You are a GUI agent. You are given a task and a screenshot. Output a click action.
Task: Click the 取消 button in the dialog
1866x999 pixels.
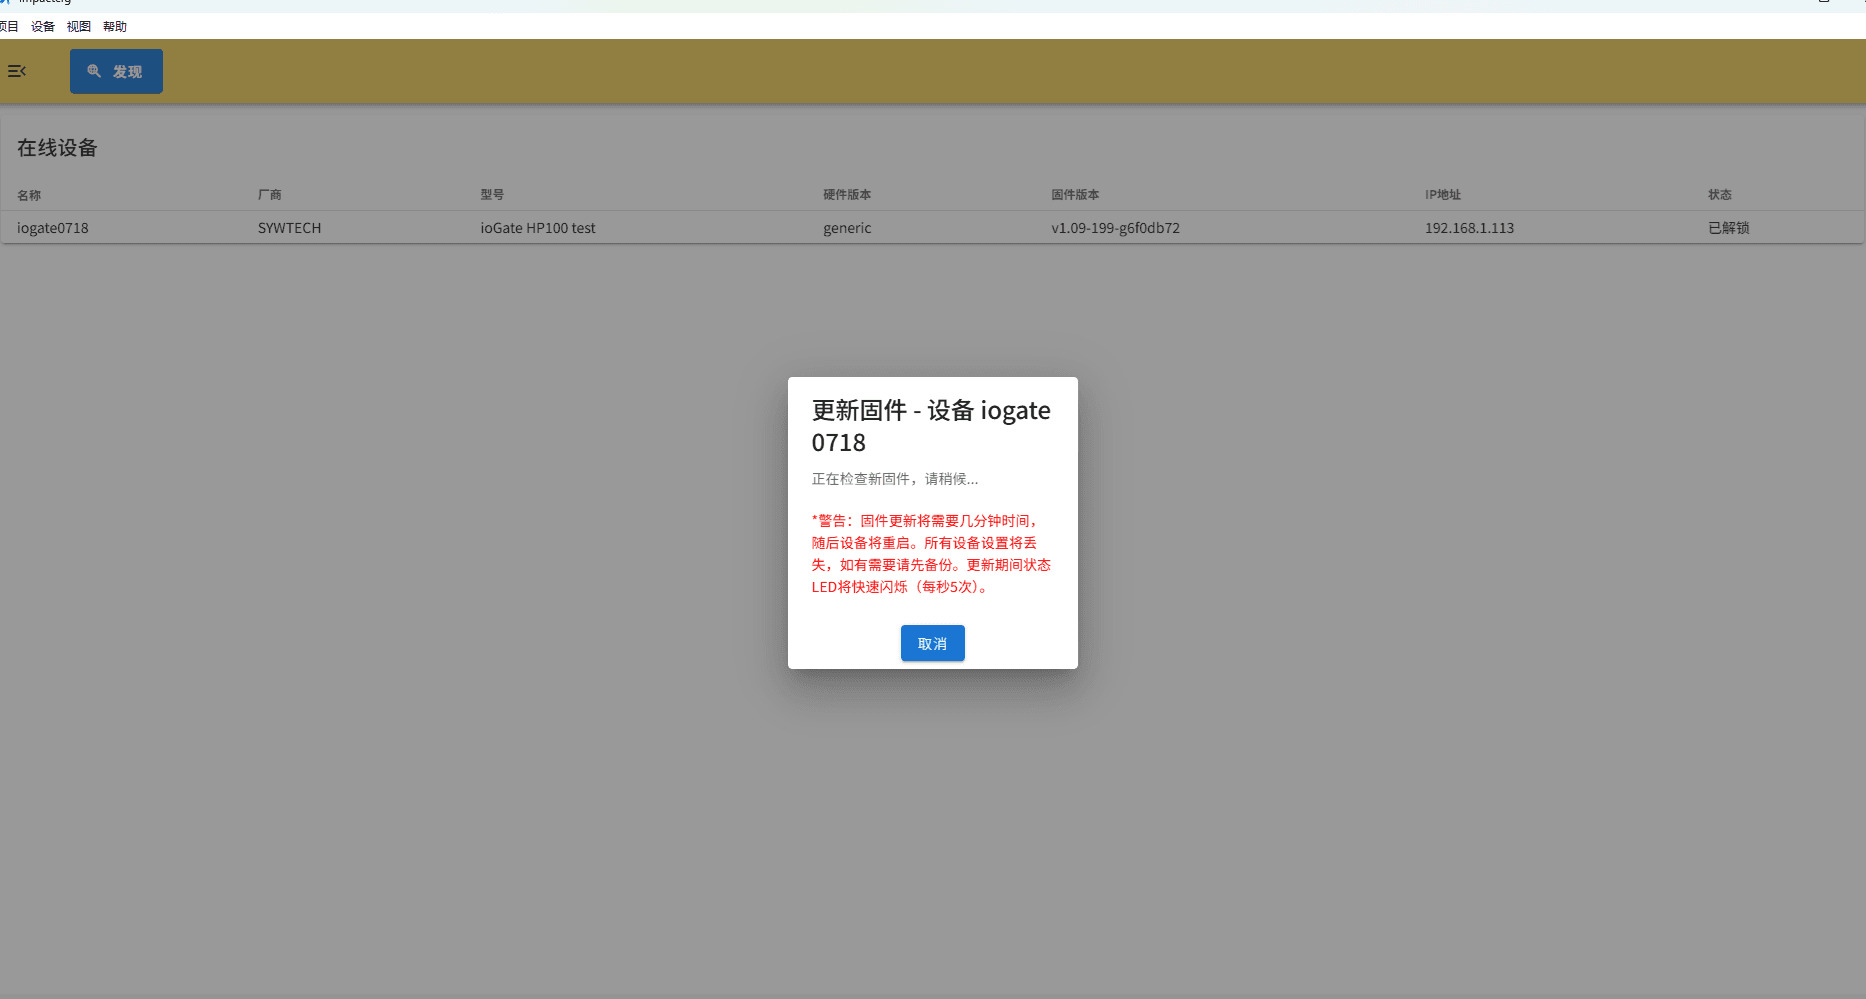point(932,643)
